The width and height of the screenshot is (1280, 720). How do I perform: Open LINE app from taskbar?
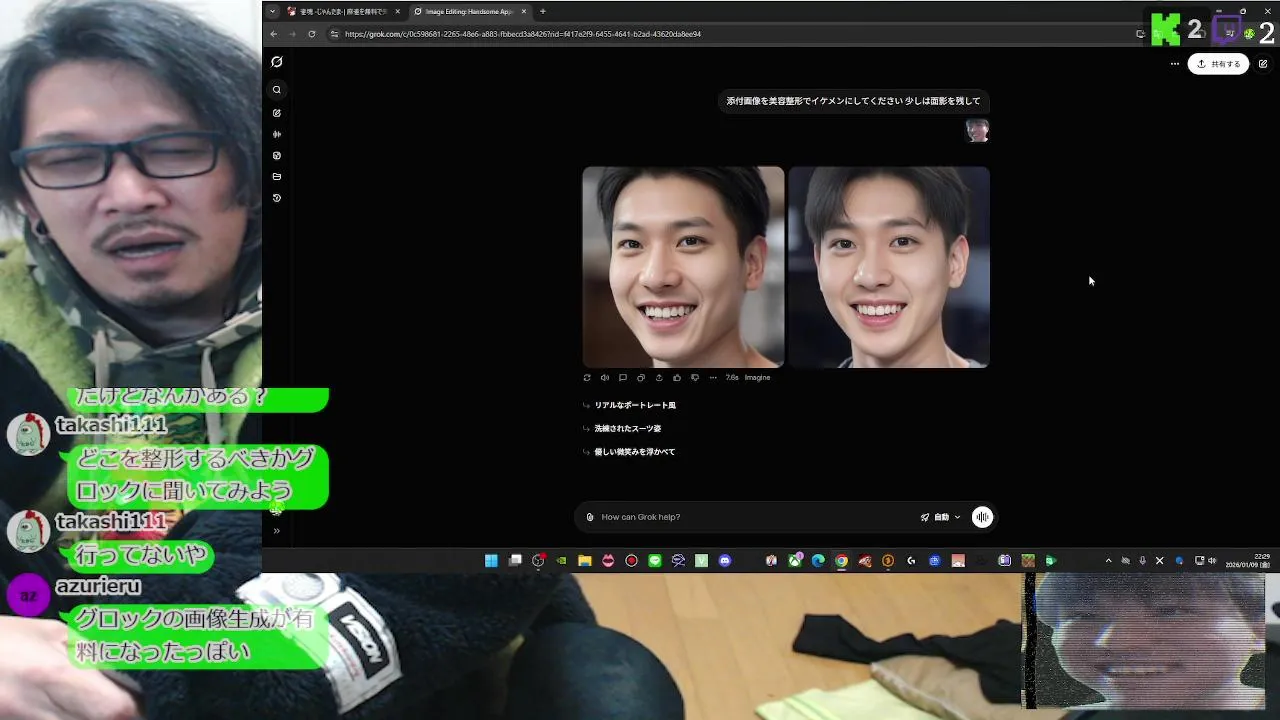point(655,561)
